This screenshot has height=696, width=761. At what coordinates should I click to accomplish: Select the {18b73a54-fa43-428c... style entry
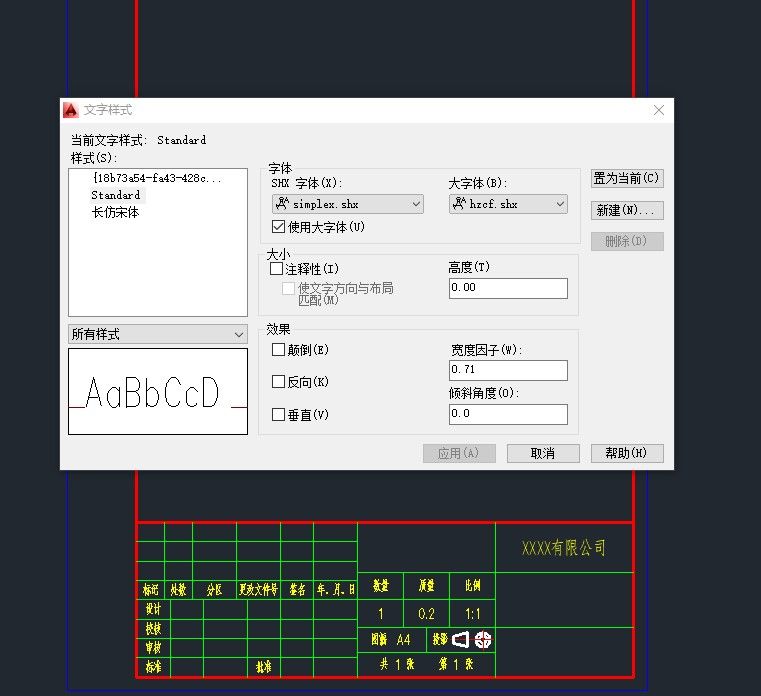(155, 178)
